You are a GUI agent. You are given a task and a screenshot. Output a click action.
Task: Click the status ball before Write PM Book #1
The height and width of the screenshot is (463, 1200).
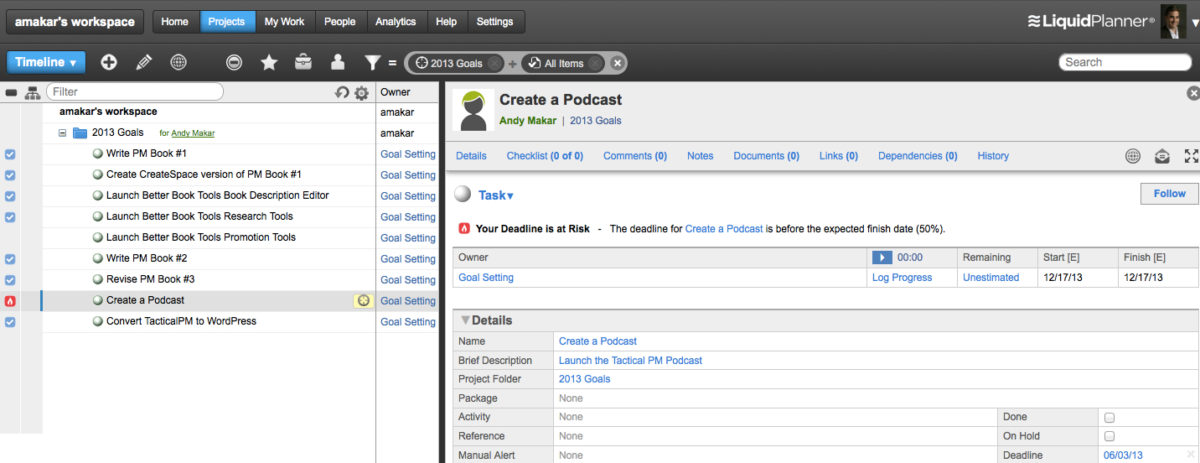(x=98, y=153)
